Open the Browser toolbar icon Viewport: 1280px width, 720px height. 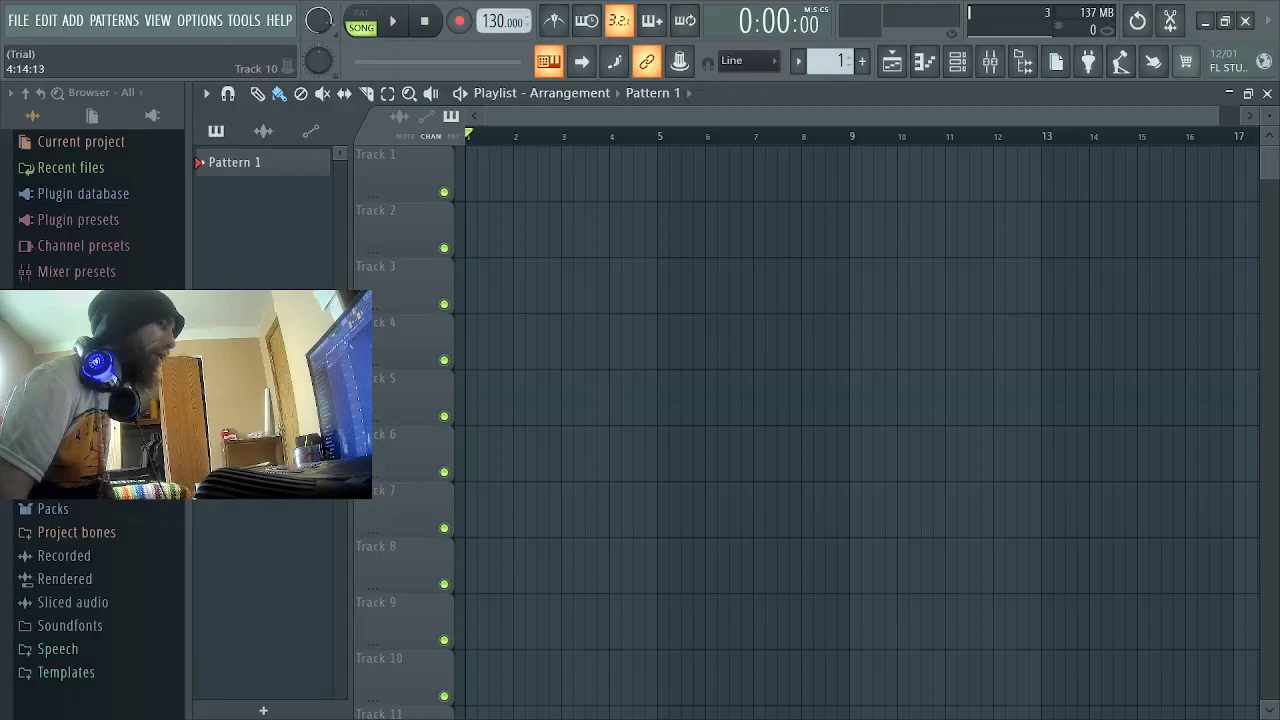[x=1023, y=62]
